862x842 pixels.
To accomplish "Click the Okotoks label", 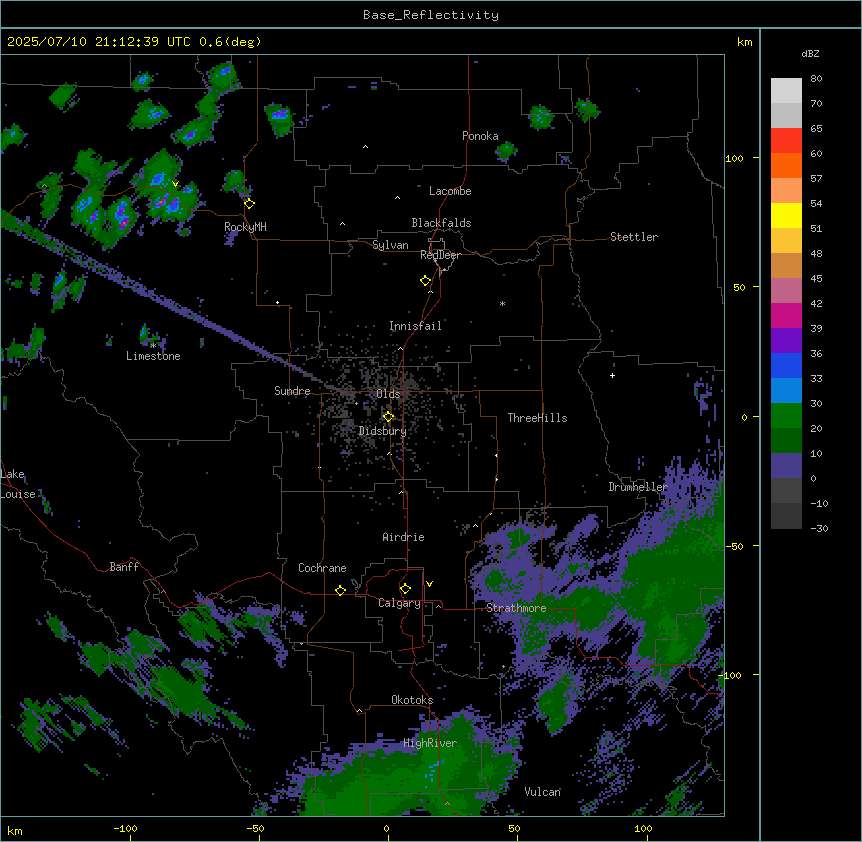I will coord(412,700).
